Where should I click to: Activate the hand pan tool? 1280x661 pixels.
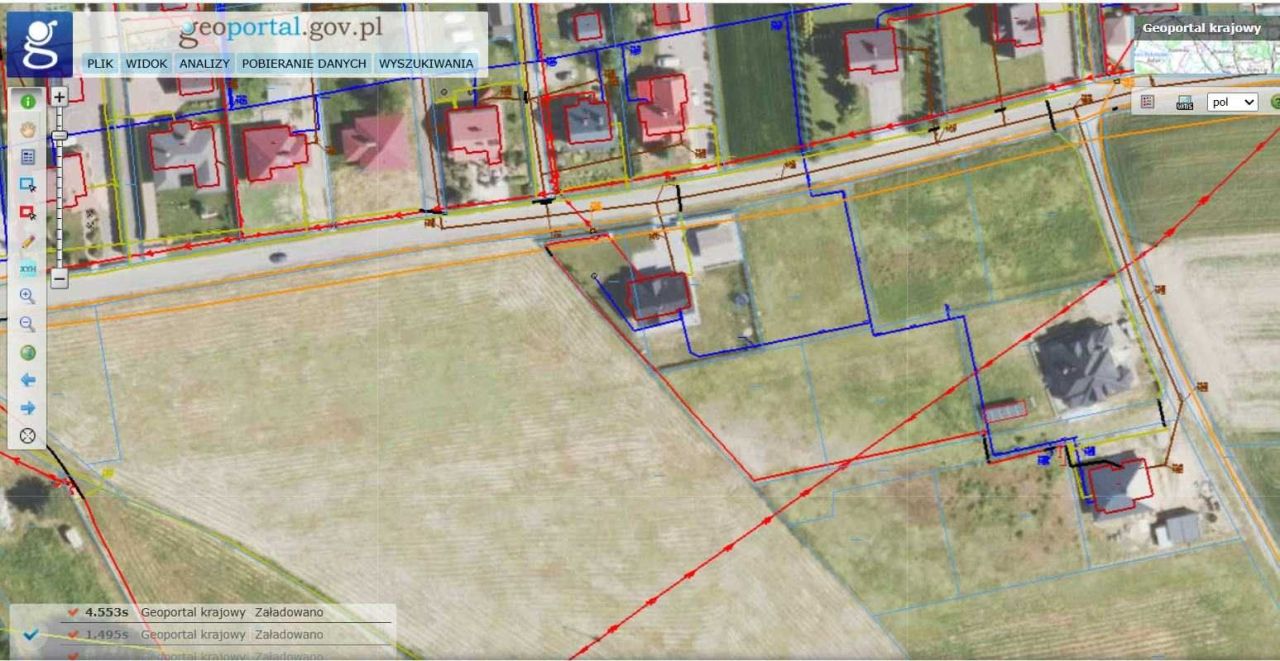pos(28,129)
